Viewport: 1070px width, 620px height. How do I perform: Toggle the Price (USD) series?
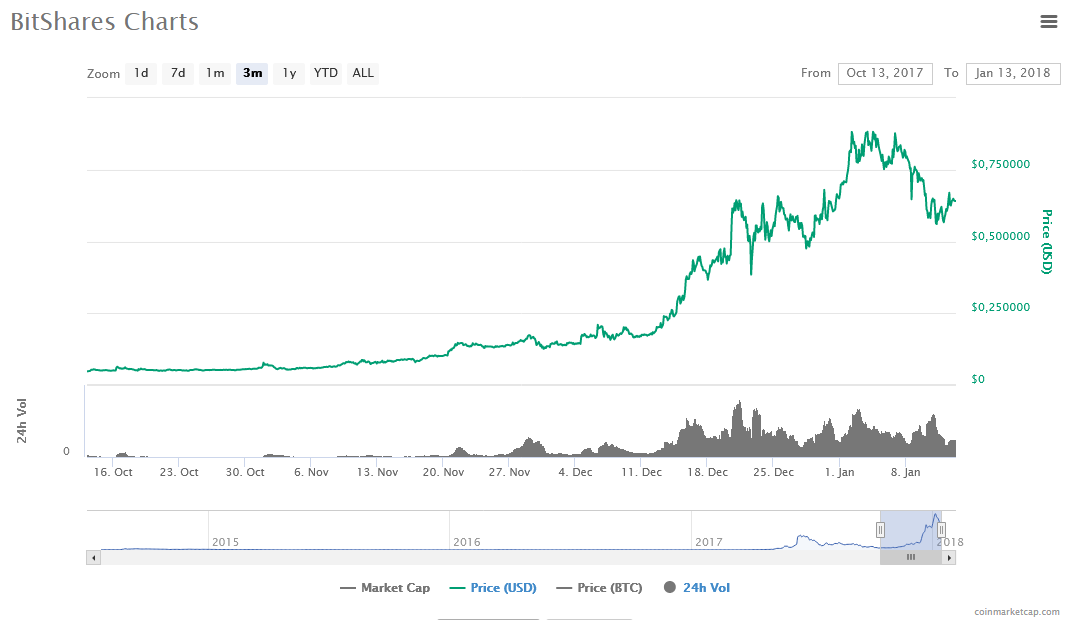coord(493,588)
